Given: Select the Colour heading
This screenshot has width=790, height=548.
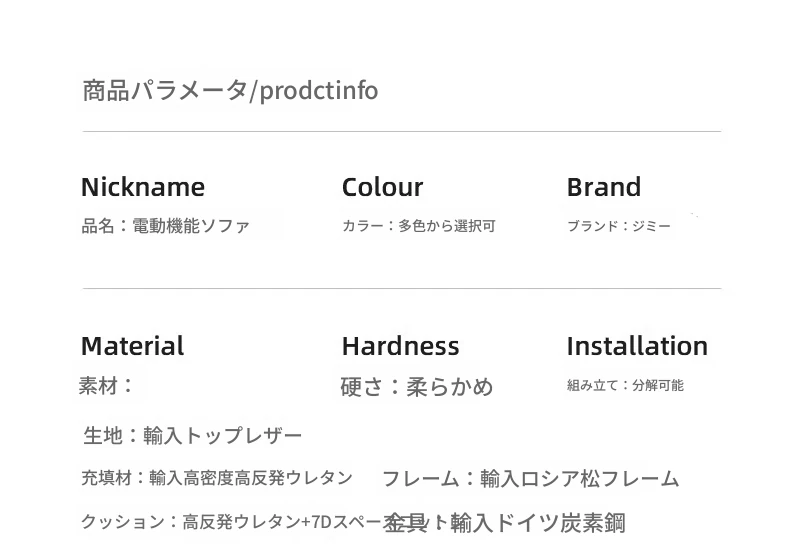Looking at the screenshot, I should point(382,187).
